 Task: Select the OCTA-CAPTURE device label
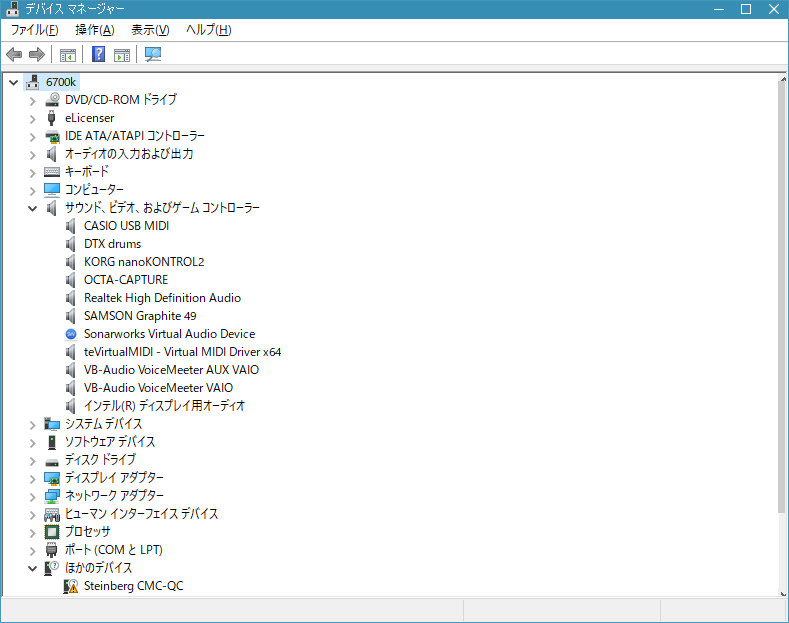coord(126,280)
